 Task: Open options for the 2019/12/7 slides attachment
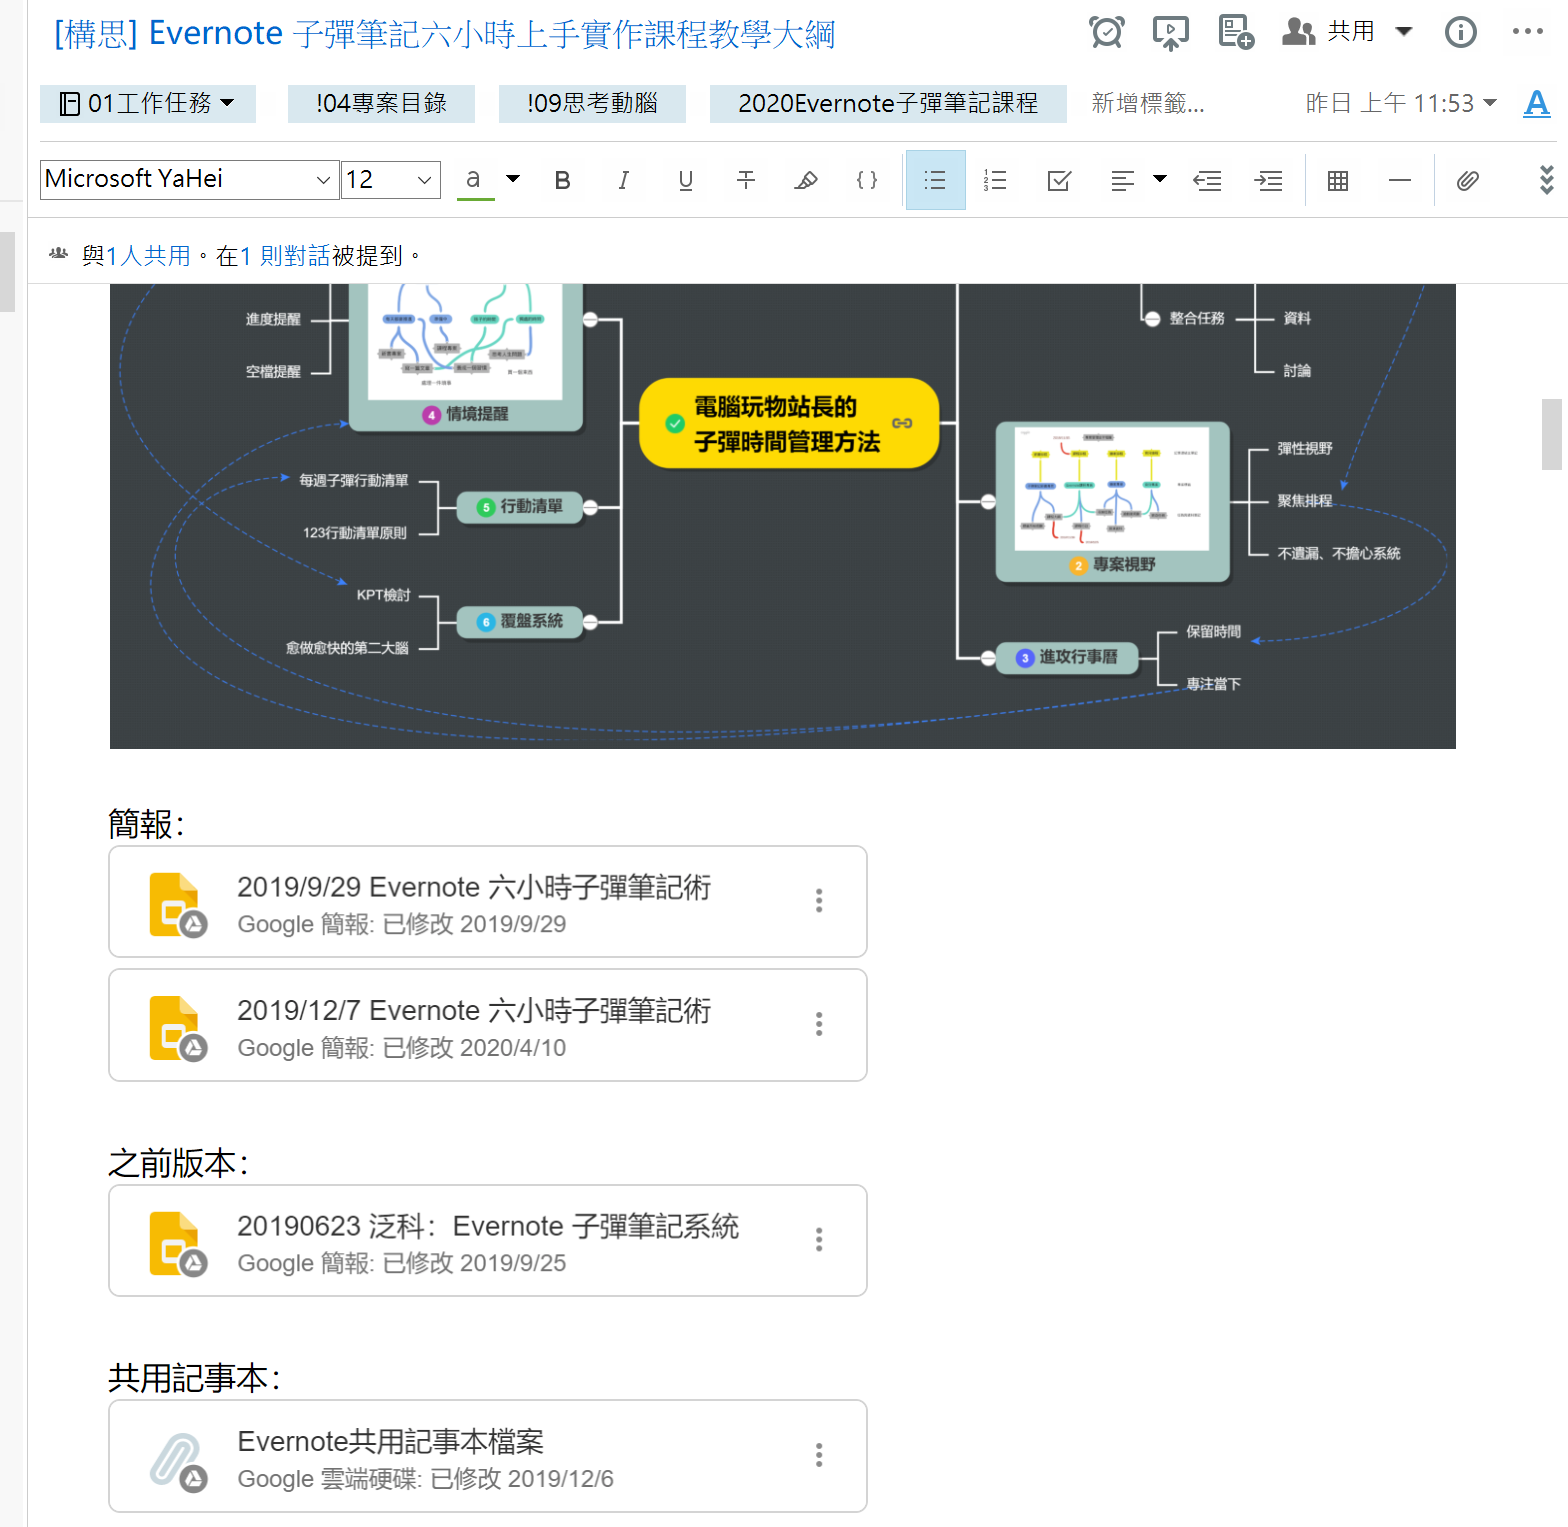(x=819, y=1024)
